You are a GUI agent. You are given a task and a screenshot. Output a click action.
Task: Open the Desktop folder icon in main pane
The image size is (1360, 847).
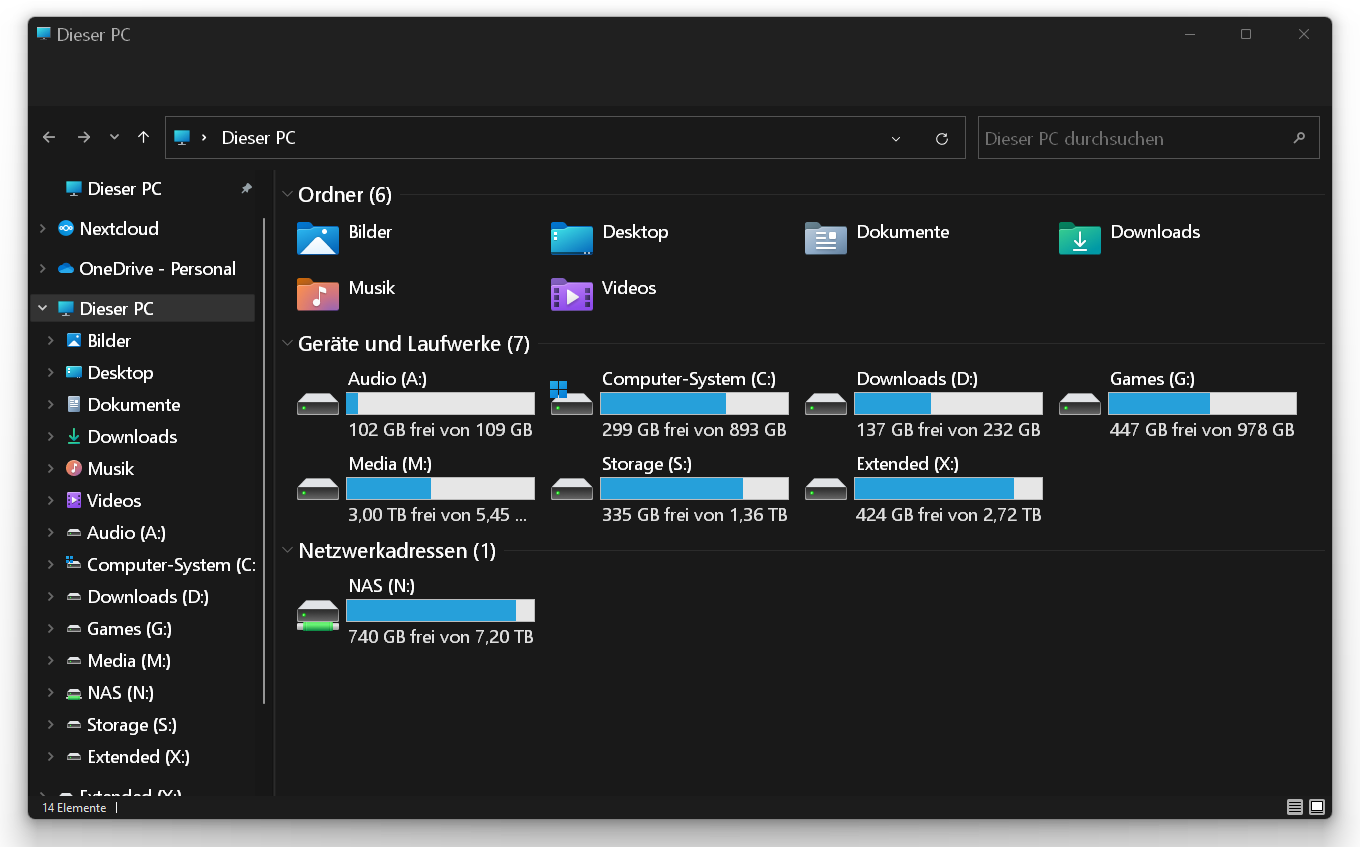point(572,239)
